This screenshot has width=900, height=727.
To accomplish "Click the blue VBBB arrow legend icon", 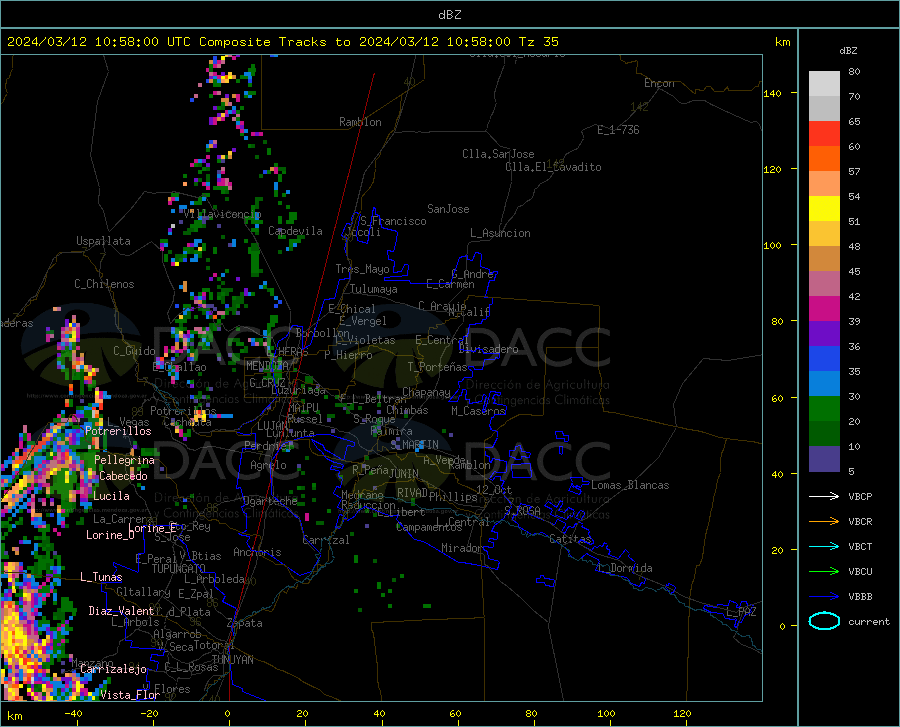I will (x=824, y=596).
